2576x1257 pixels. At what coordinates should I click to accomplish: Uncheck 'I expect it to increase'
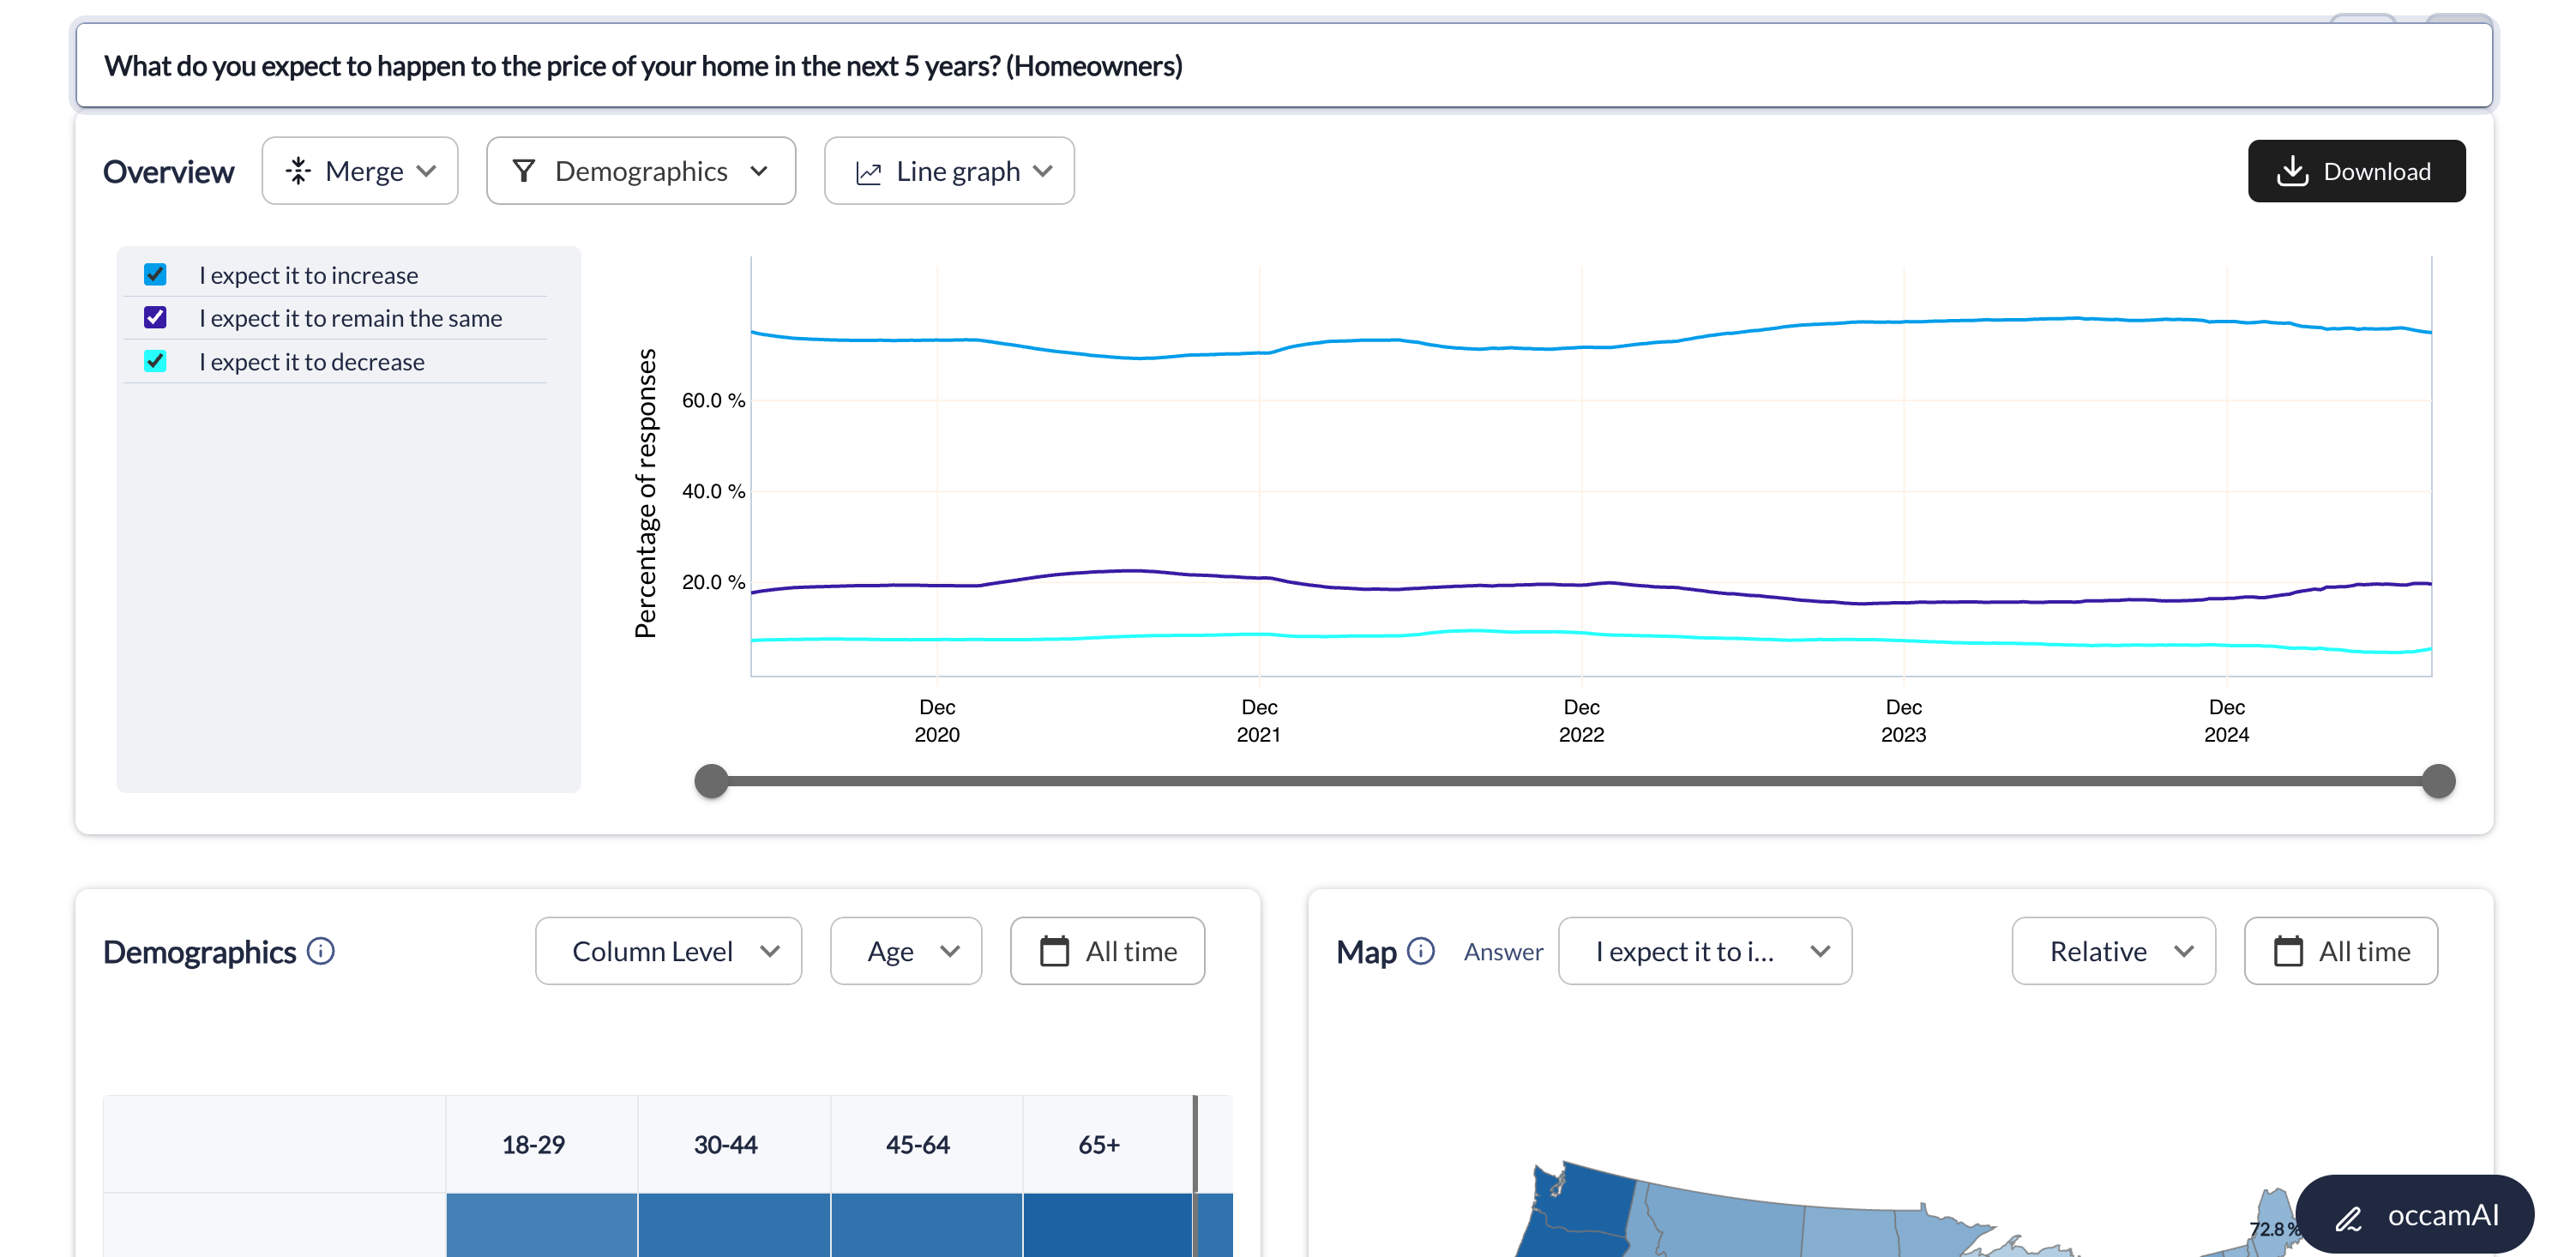point(155,274)
